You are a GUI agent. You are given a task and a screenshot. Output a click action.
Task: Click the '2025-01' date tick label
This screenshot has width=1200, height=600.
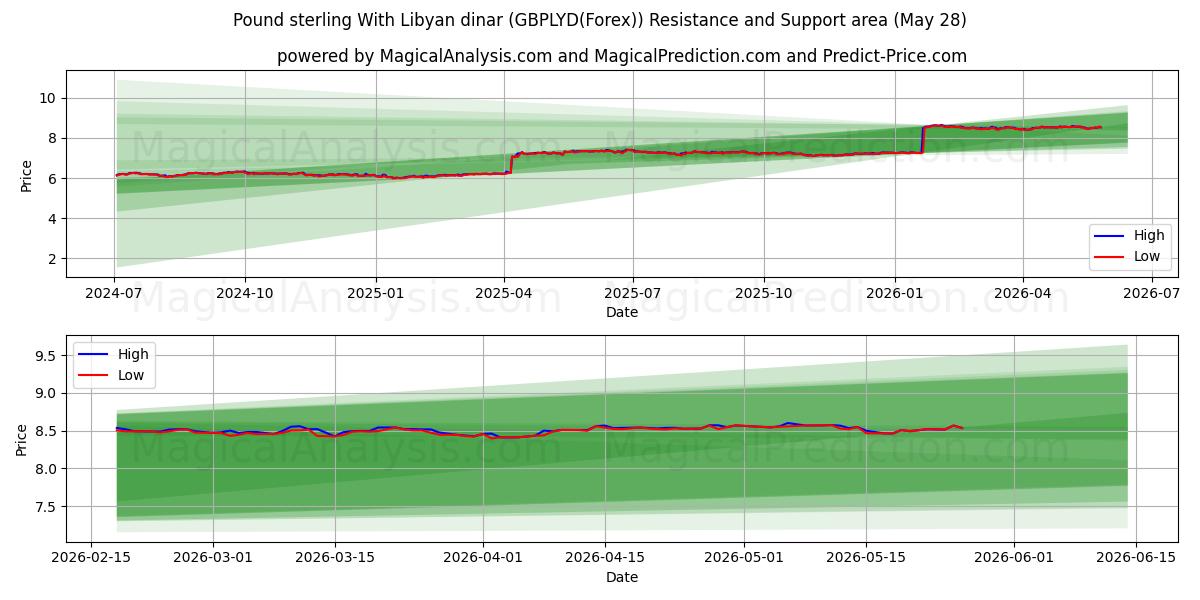point(375,294)
